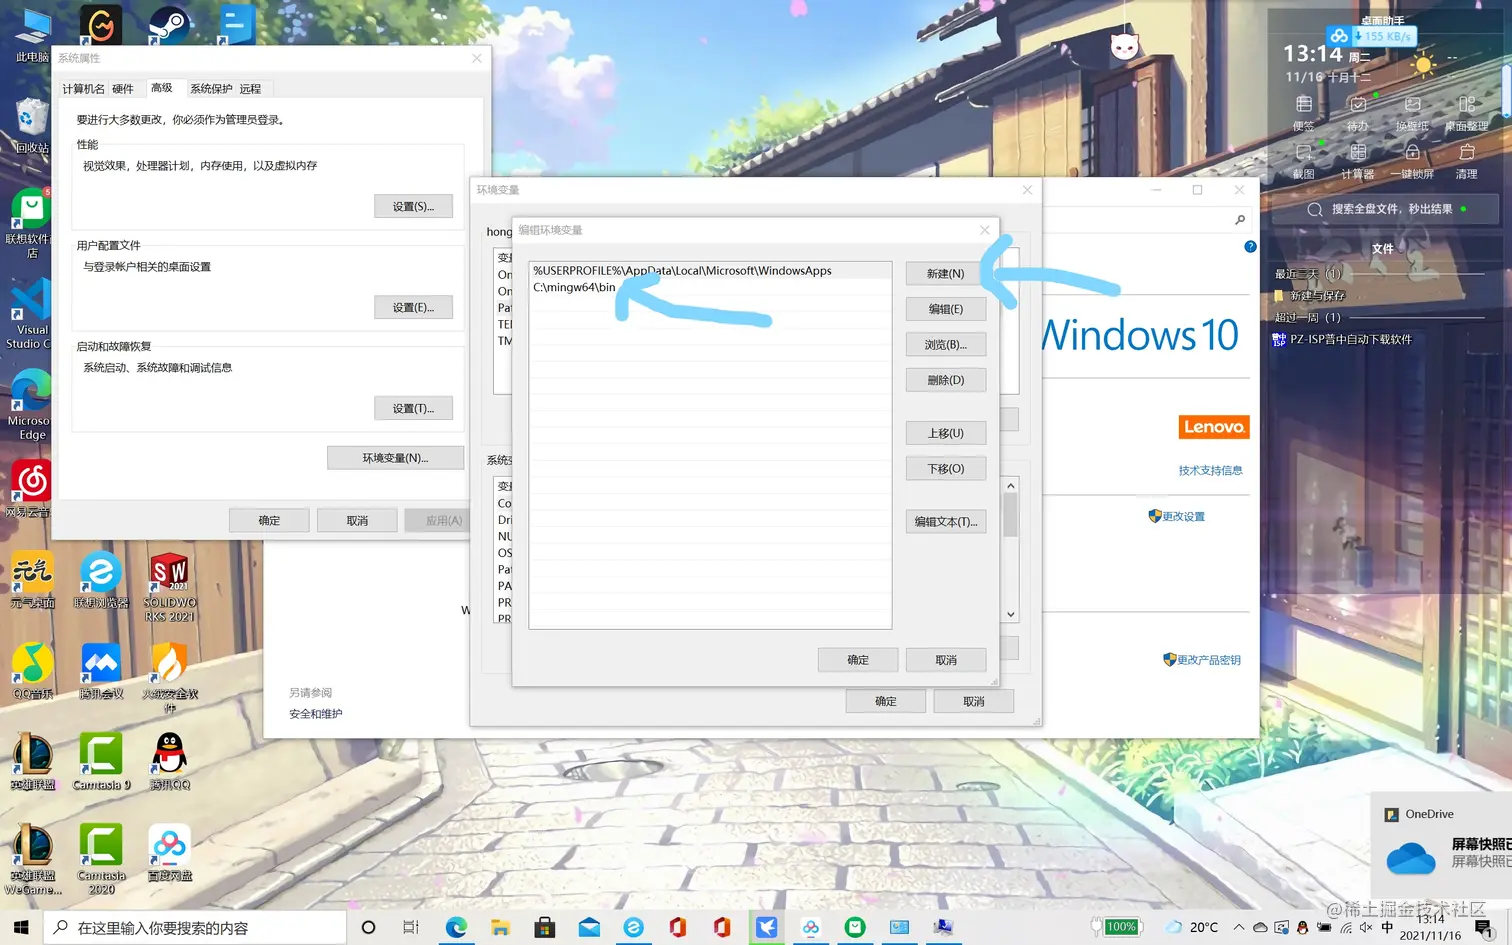Click the 清理 cleanup icon
Viewport: 1512px width, 945px height.
click(x=1466, y=160)
